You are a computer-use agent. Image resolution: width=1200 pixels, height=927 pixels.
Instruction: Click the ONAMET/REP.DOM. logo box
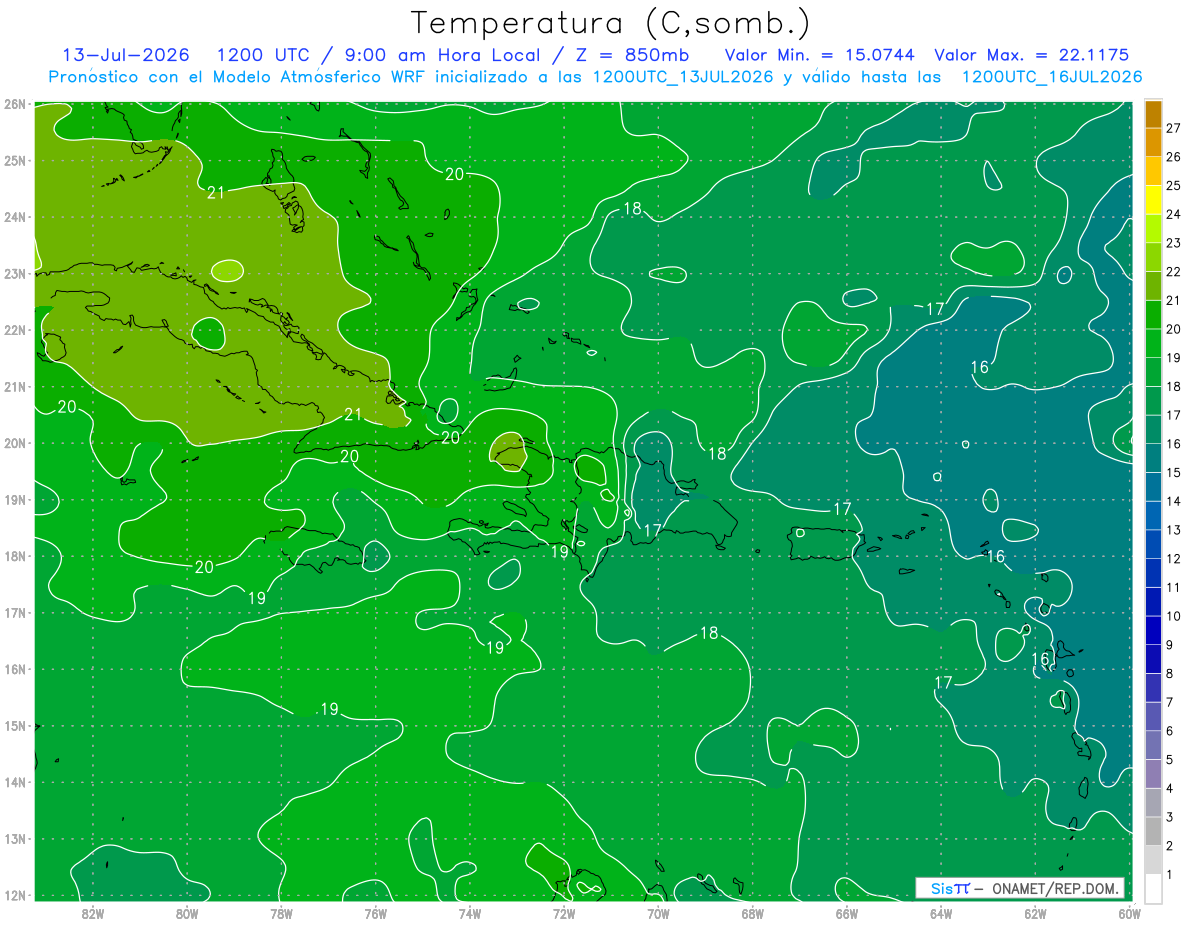point(1020,888)
